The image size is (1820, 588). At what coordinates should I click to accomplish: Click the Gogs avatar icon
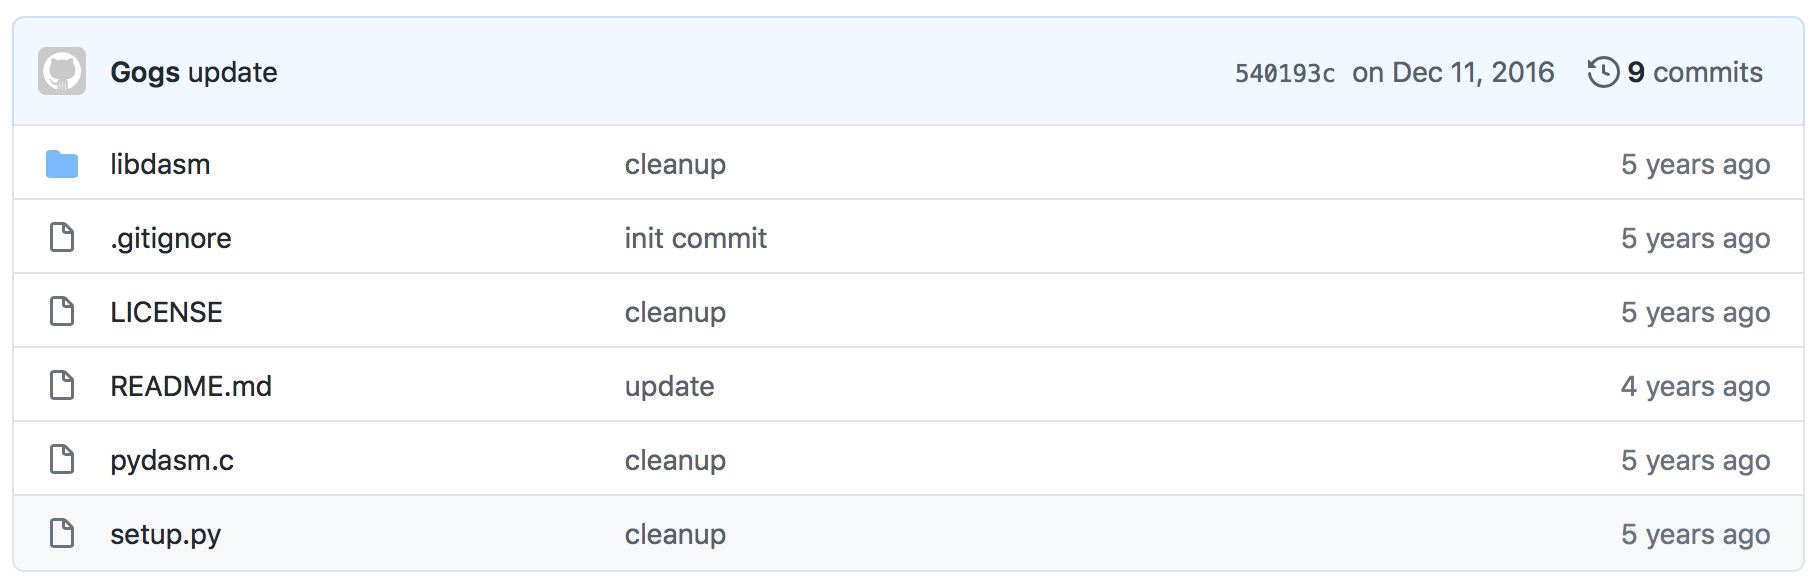point(63,71)
